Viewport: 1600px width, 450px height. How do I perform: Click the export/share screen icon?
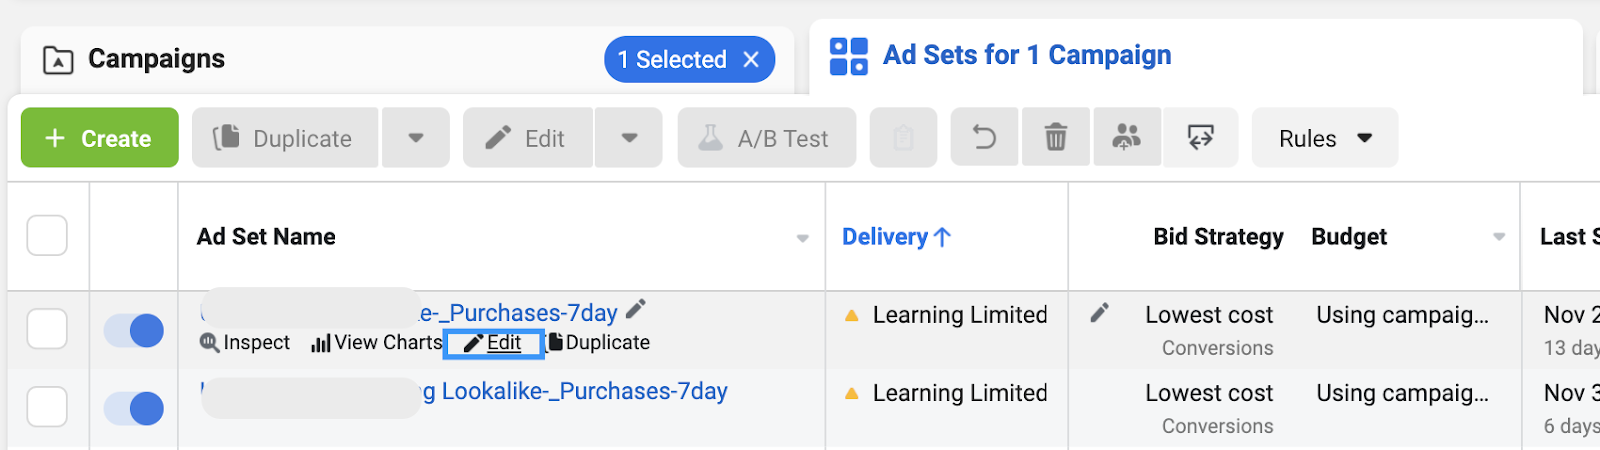coord(1200,138)
